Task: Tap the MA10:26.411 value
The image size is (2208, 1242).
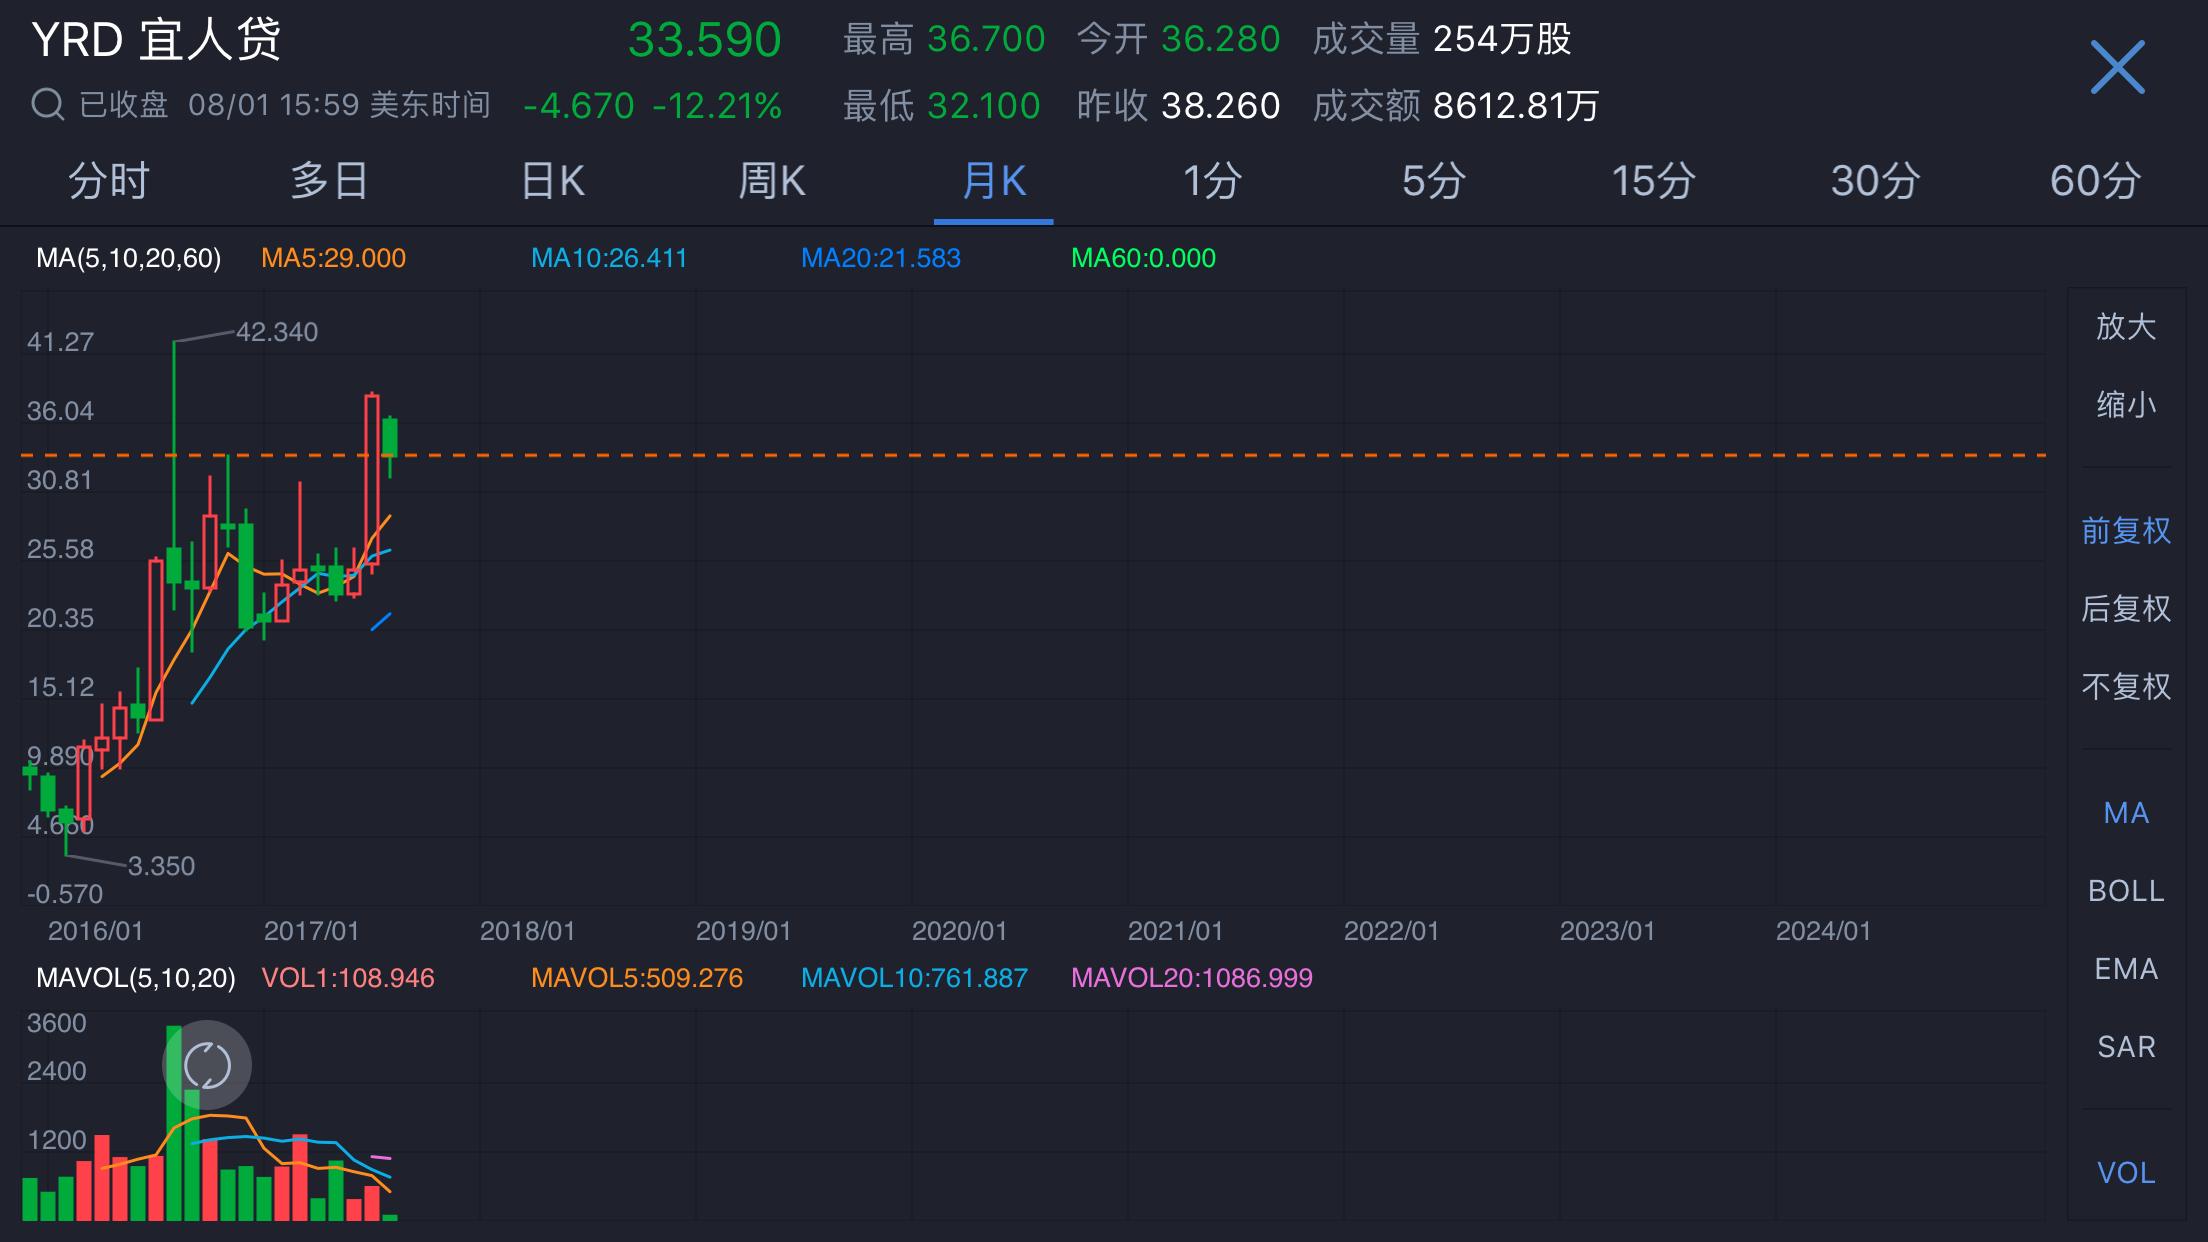Action: click(609, 258)
